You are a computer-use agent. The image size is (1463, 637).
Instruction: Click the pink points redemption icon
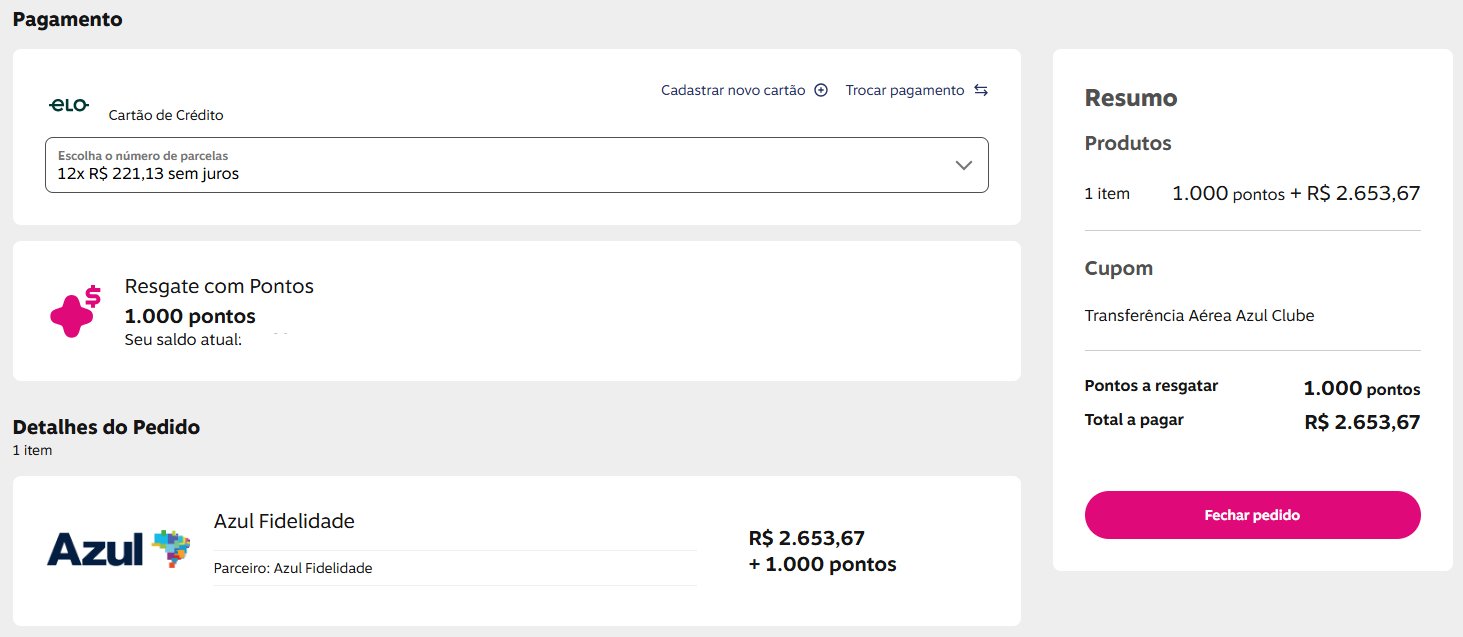pyautogui.click(x=76, y=311)
